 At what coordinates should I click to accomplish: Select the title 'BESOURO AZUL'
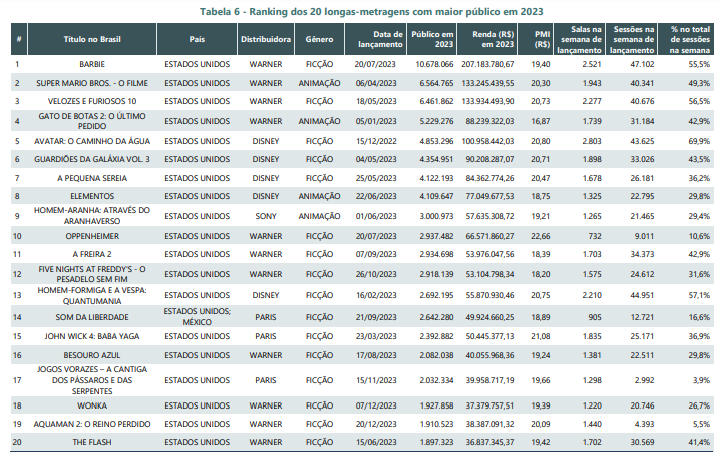[x=92, y=355]
